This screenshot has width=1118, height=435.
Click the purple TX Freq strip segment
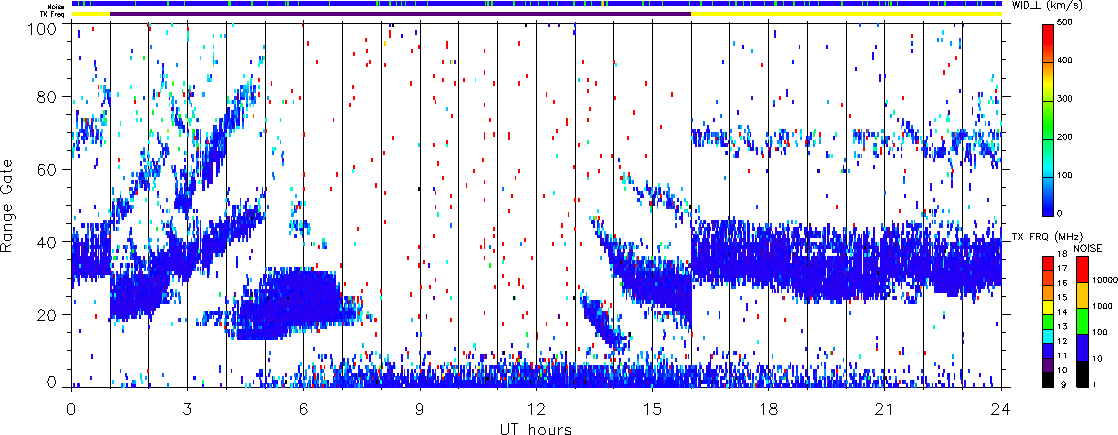click(400, 14)
